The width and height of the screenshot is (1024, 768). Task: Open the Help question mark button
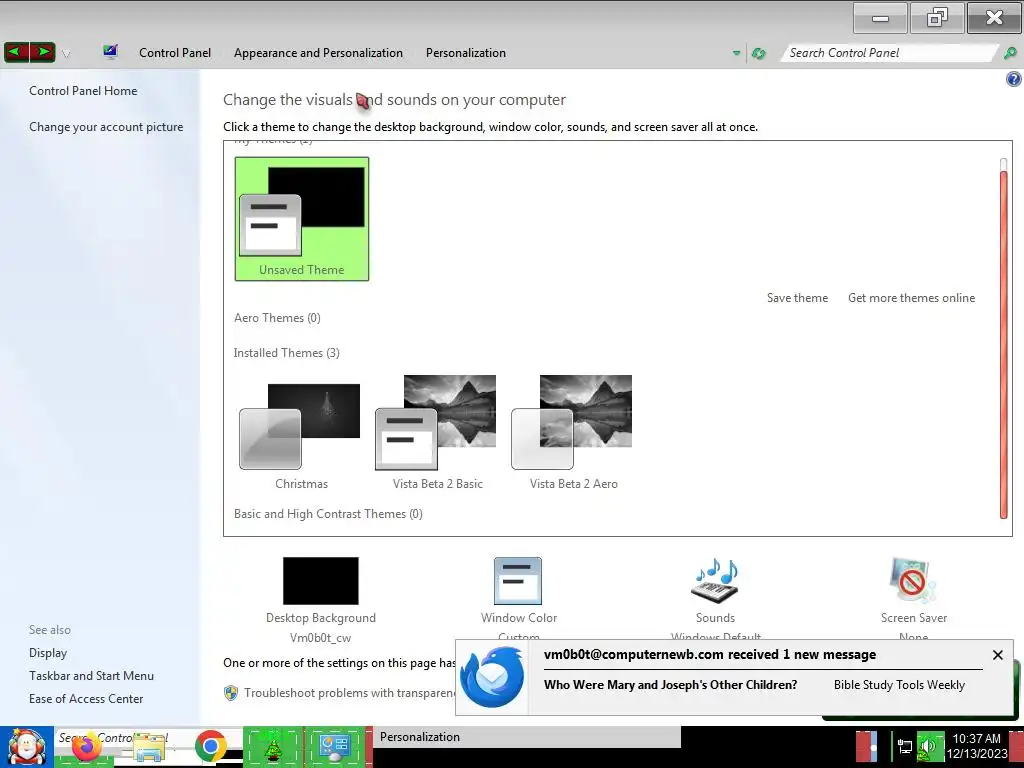[1014, 79]
